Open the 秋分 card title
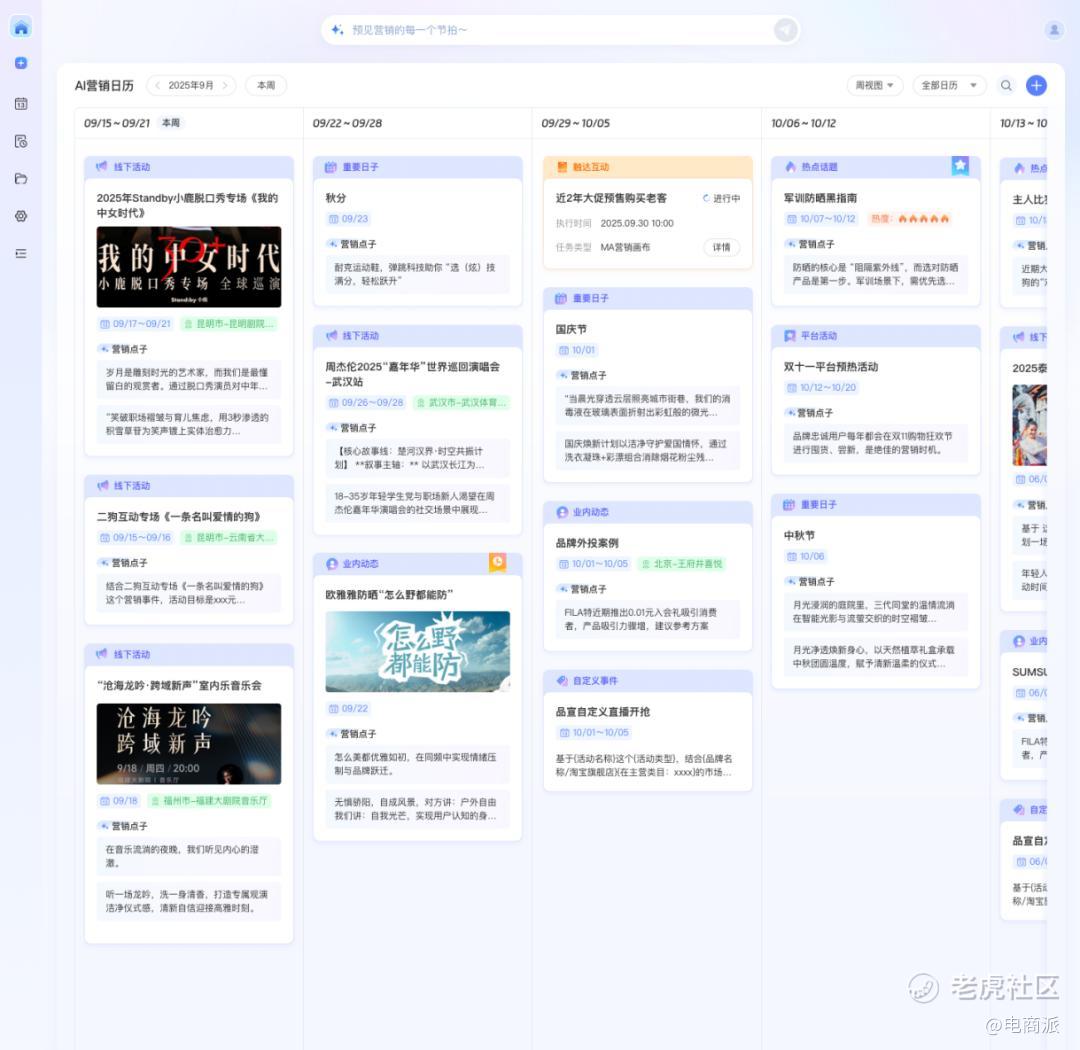Image resolution: width=1080 pixels, height=1050 pixels. [336, 198]
